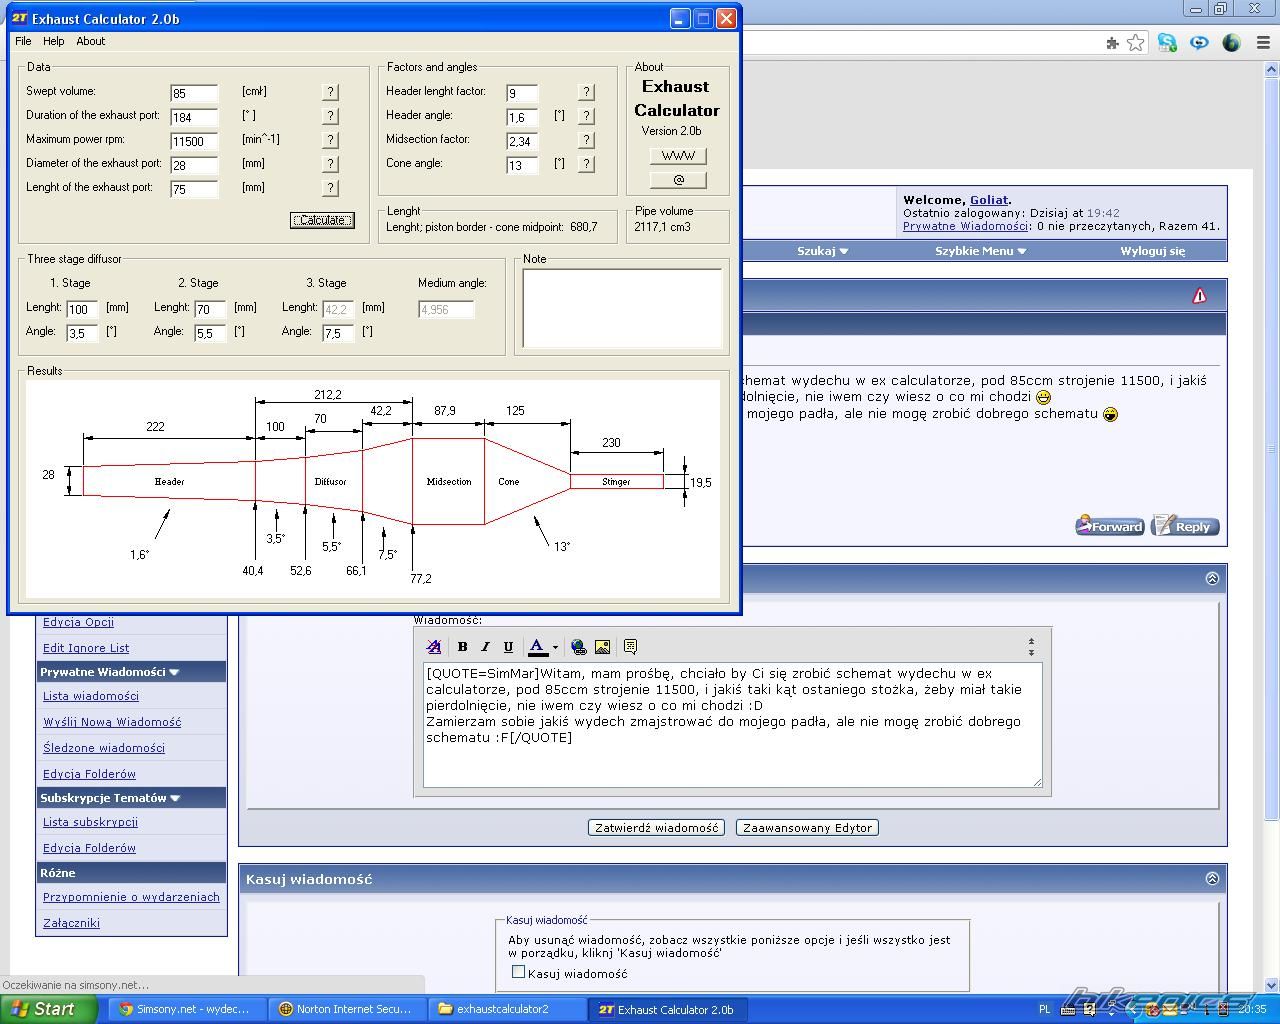
Task: Expand the 'Szybkie Menu' dropdown
Action: coord(980,251)
